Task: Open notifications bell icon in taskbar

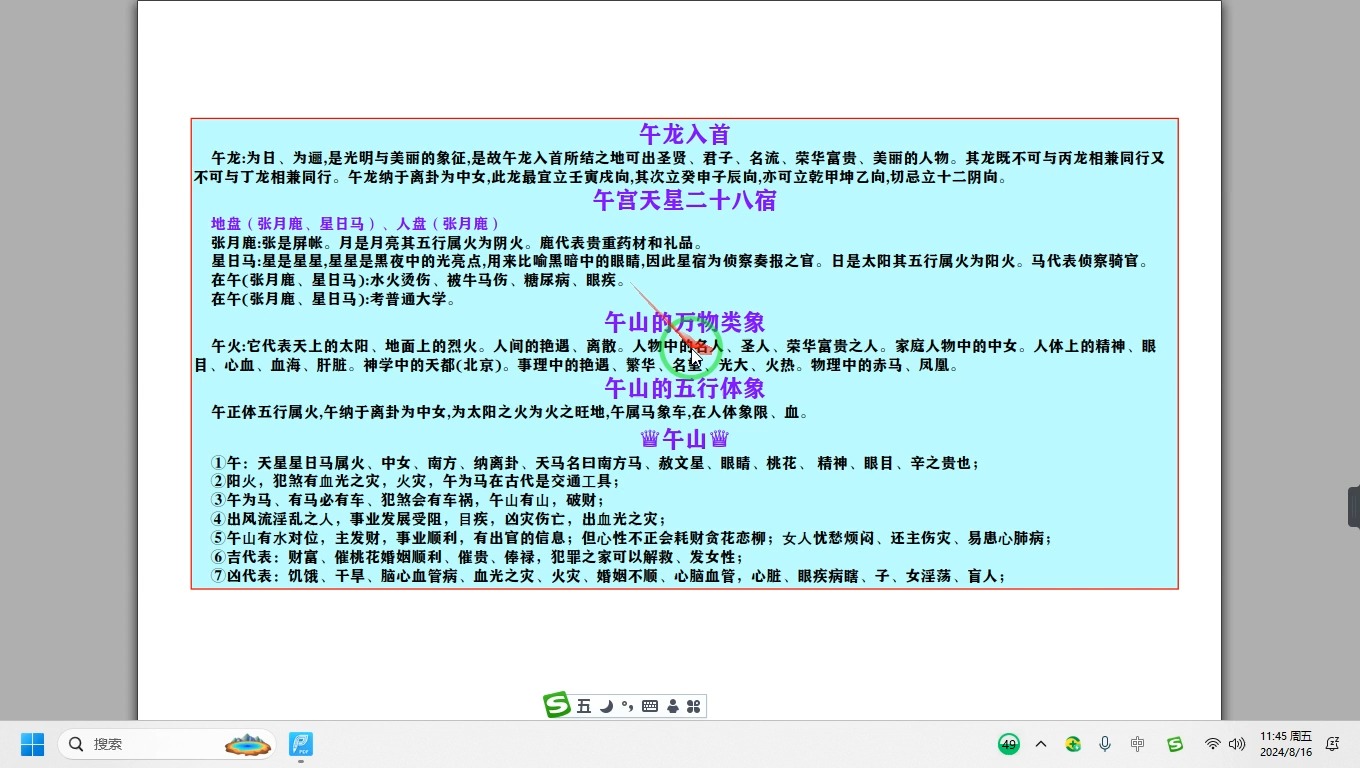Action: point(1332,744)
